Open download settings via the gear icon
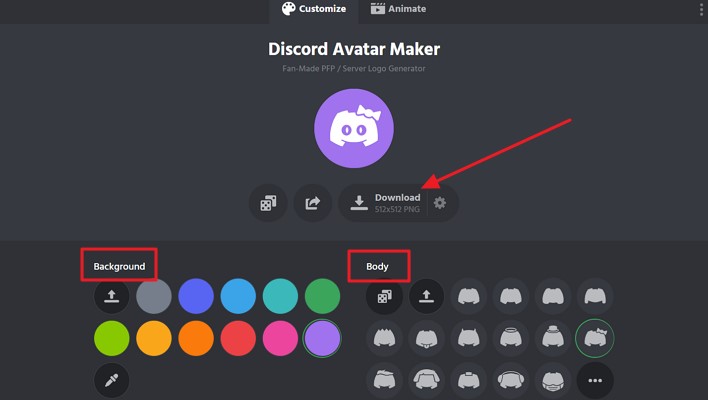 tap(440, 203)
